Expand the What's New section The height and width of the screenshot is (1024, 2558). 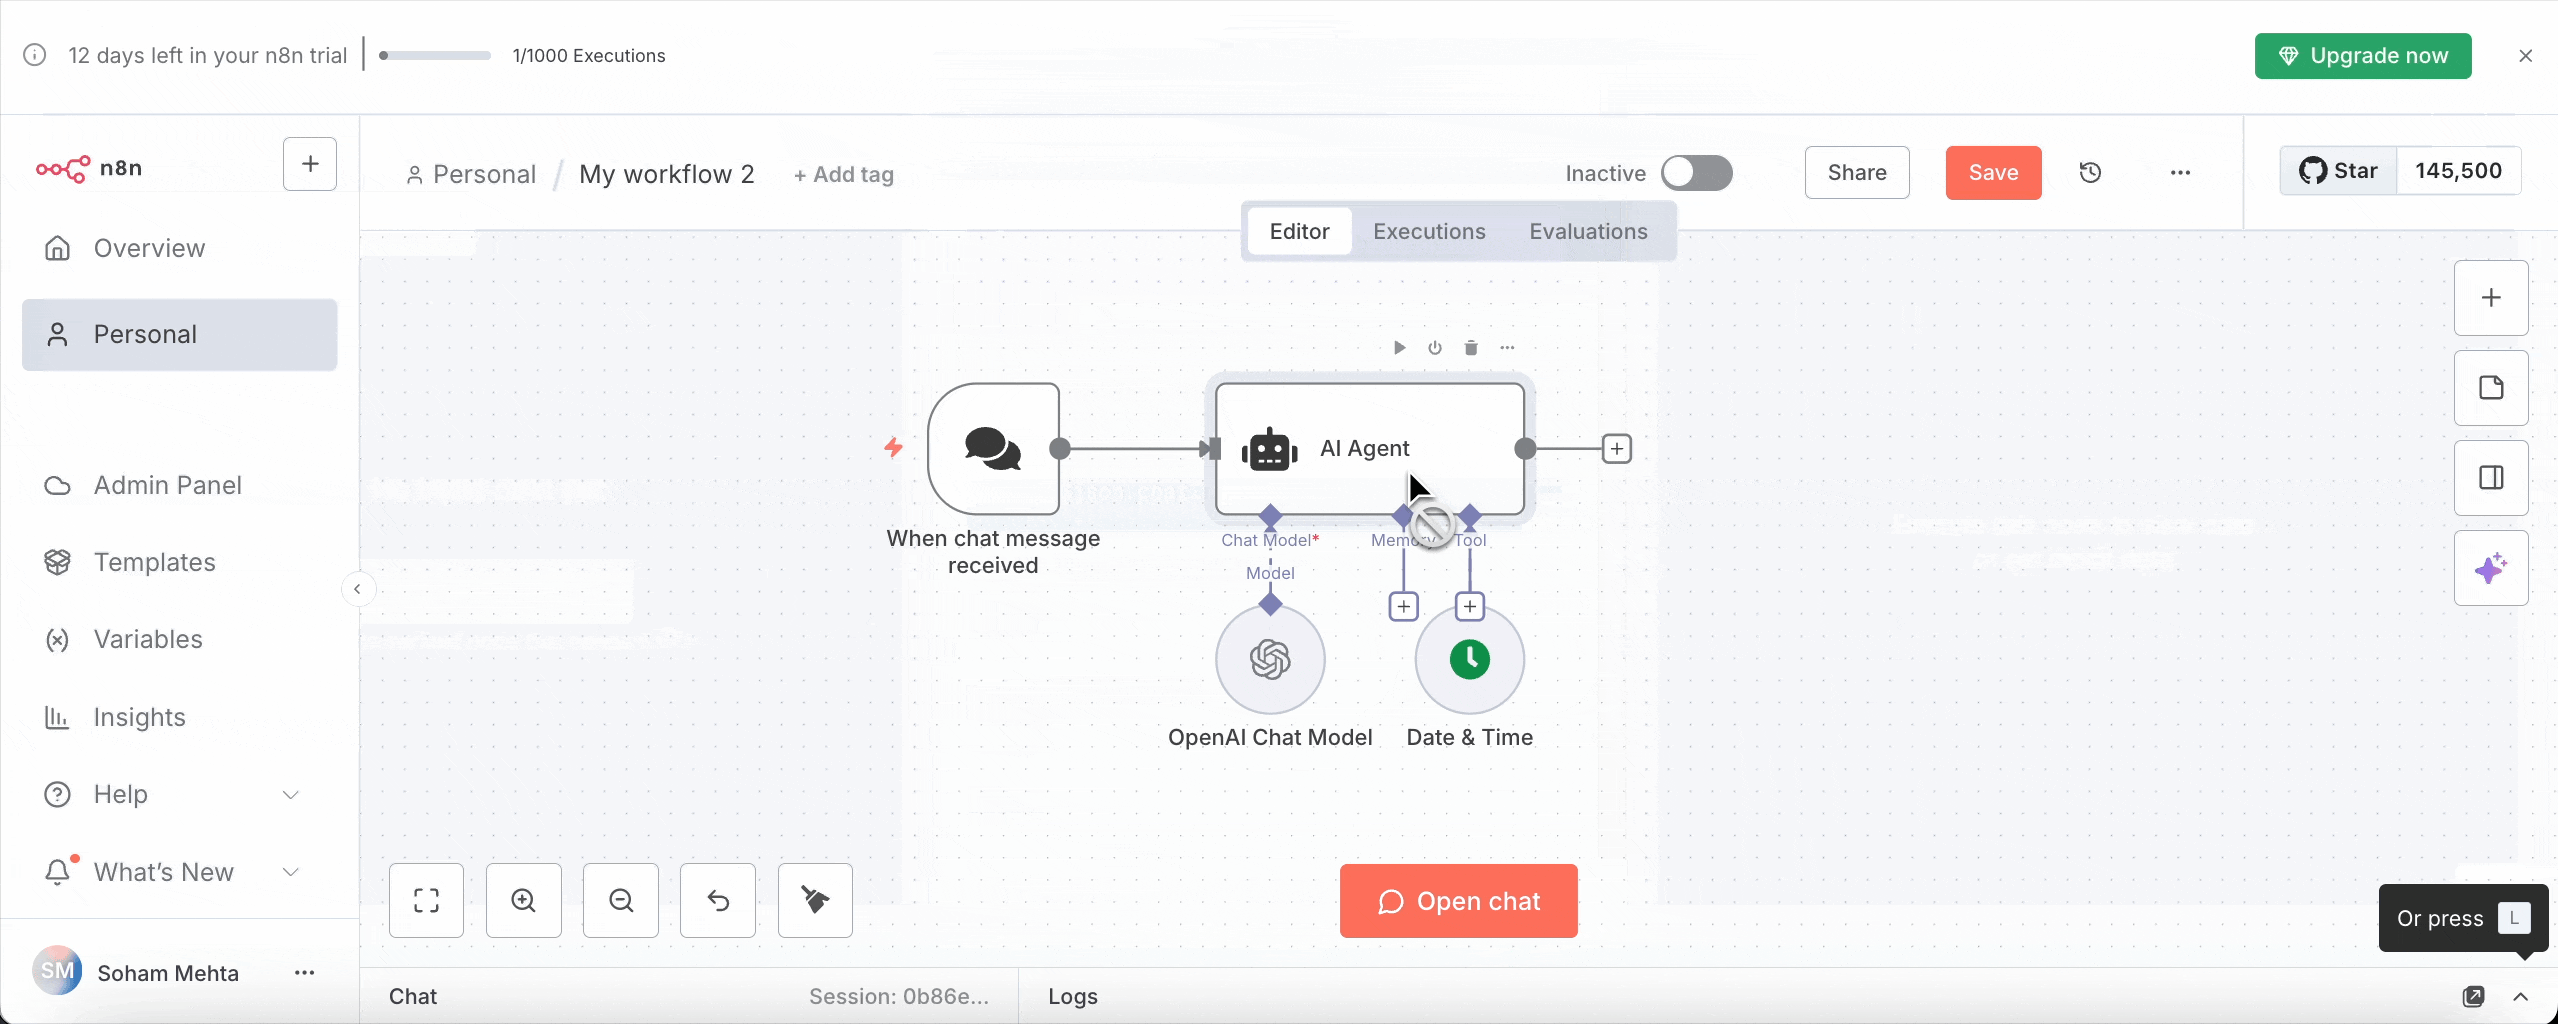(290, 871)
